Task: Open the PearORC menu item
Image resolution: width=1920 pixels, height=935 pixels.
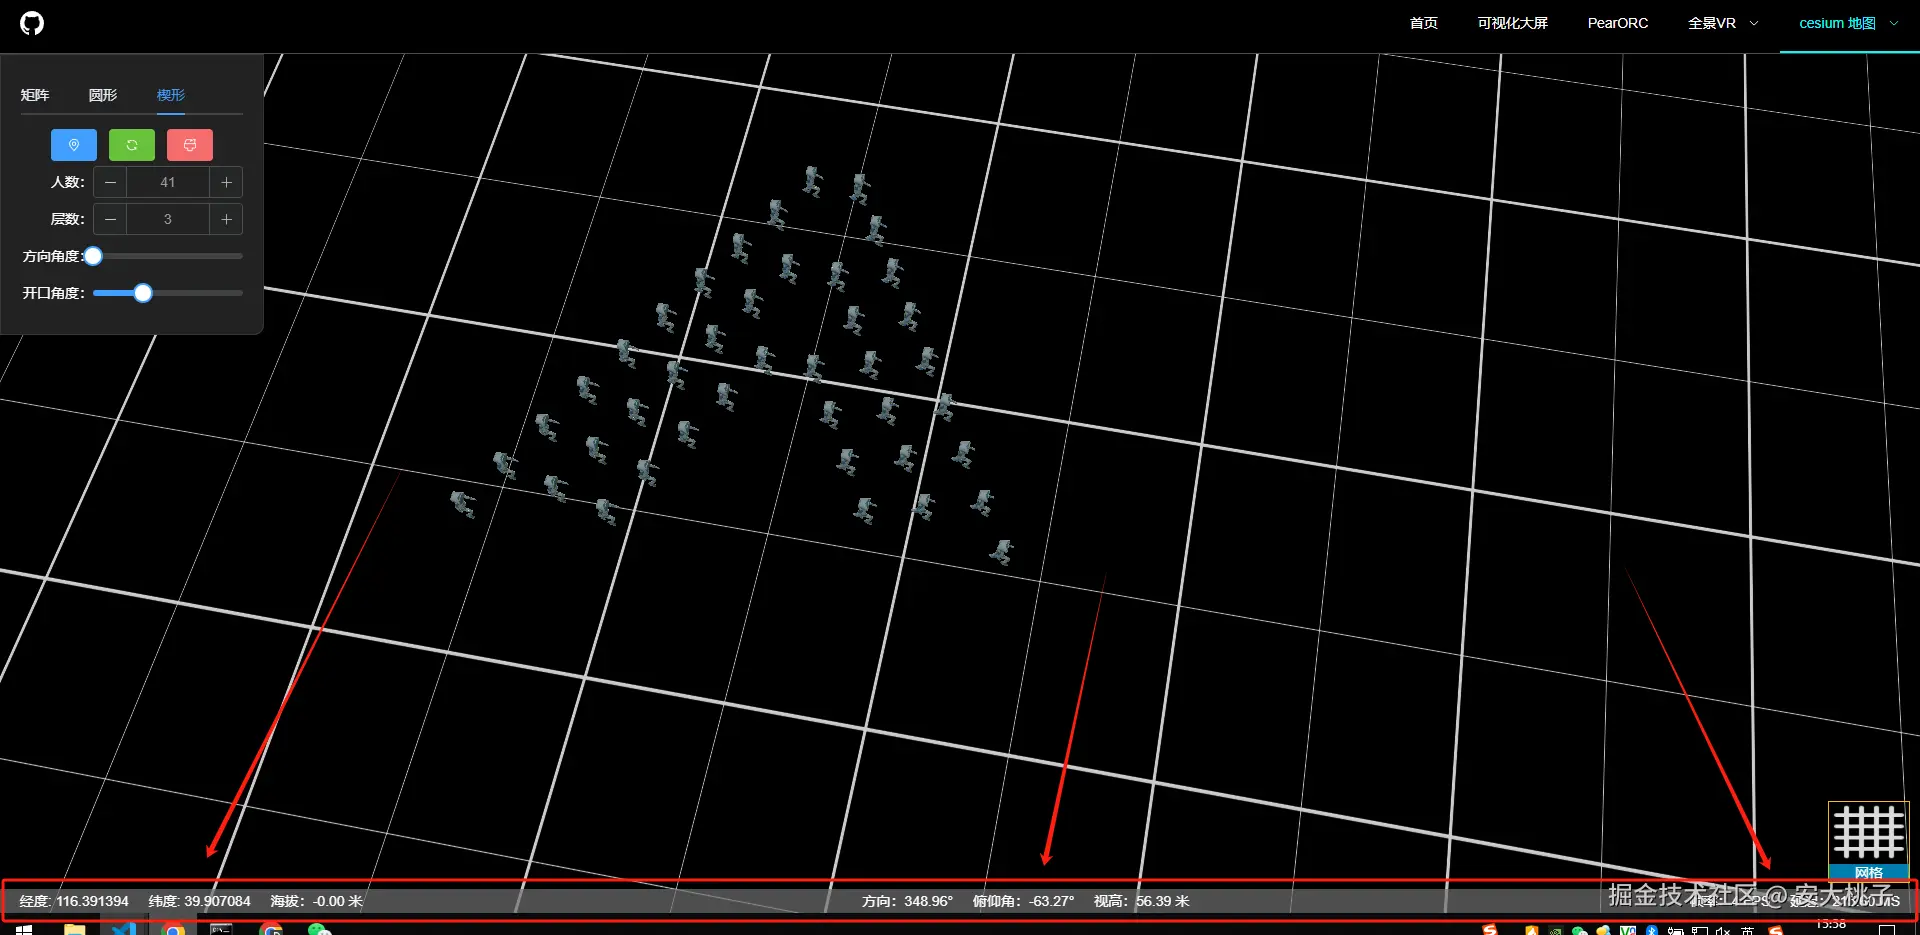Action: 1618,23
